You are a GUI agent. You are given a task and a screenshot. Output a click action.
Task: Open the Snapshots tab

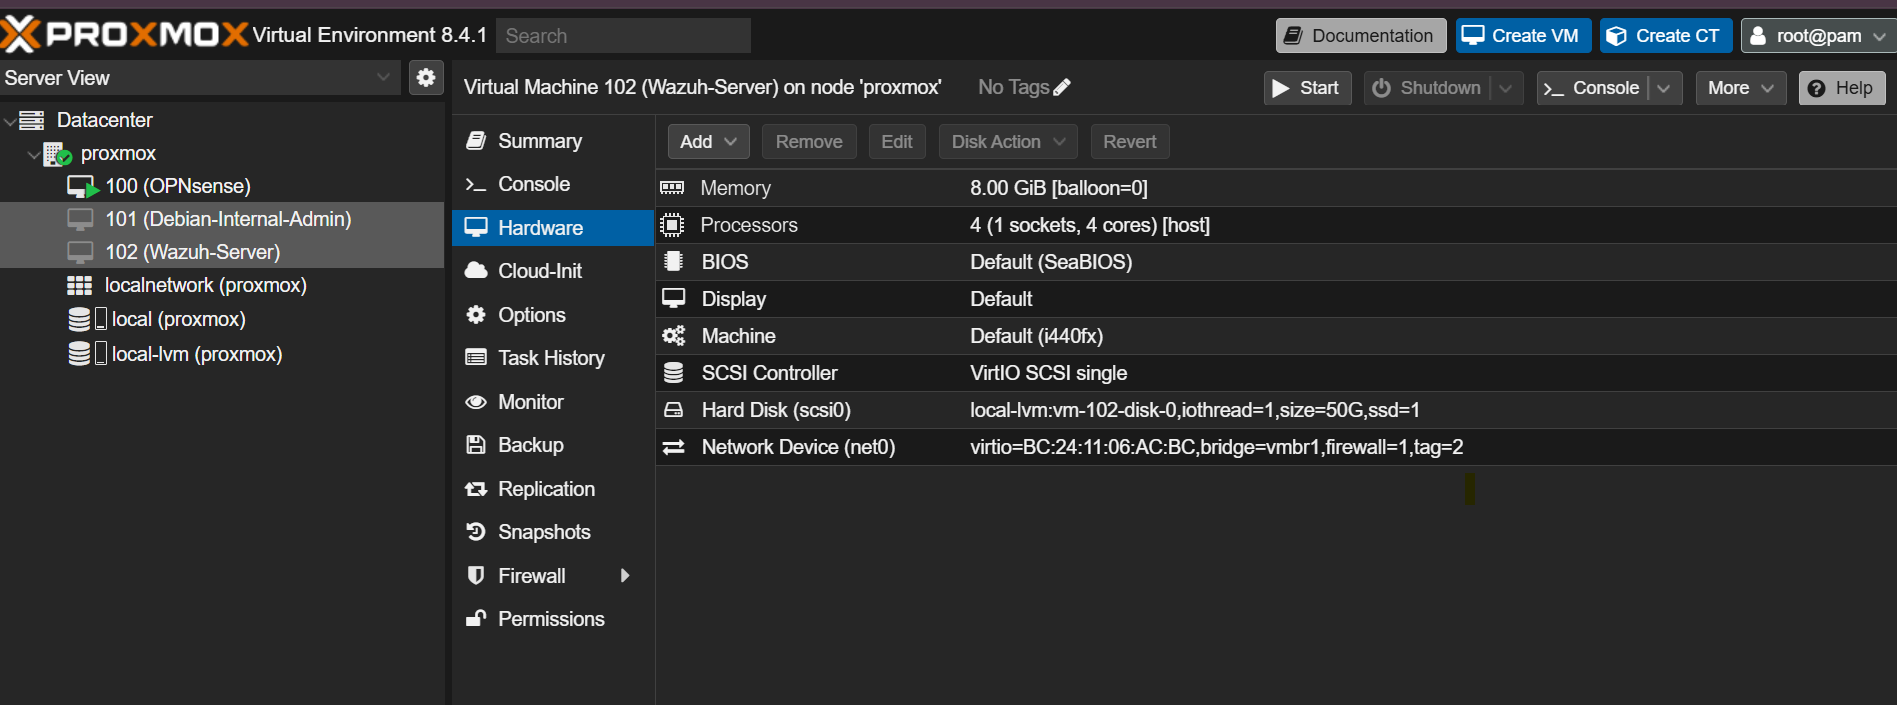[544, 532]
